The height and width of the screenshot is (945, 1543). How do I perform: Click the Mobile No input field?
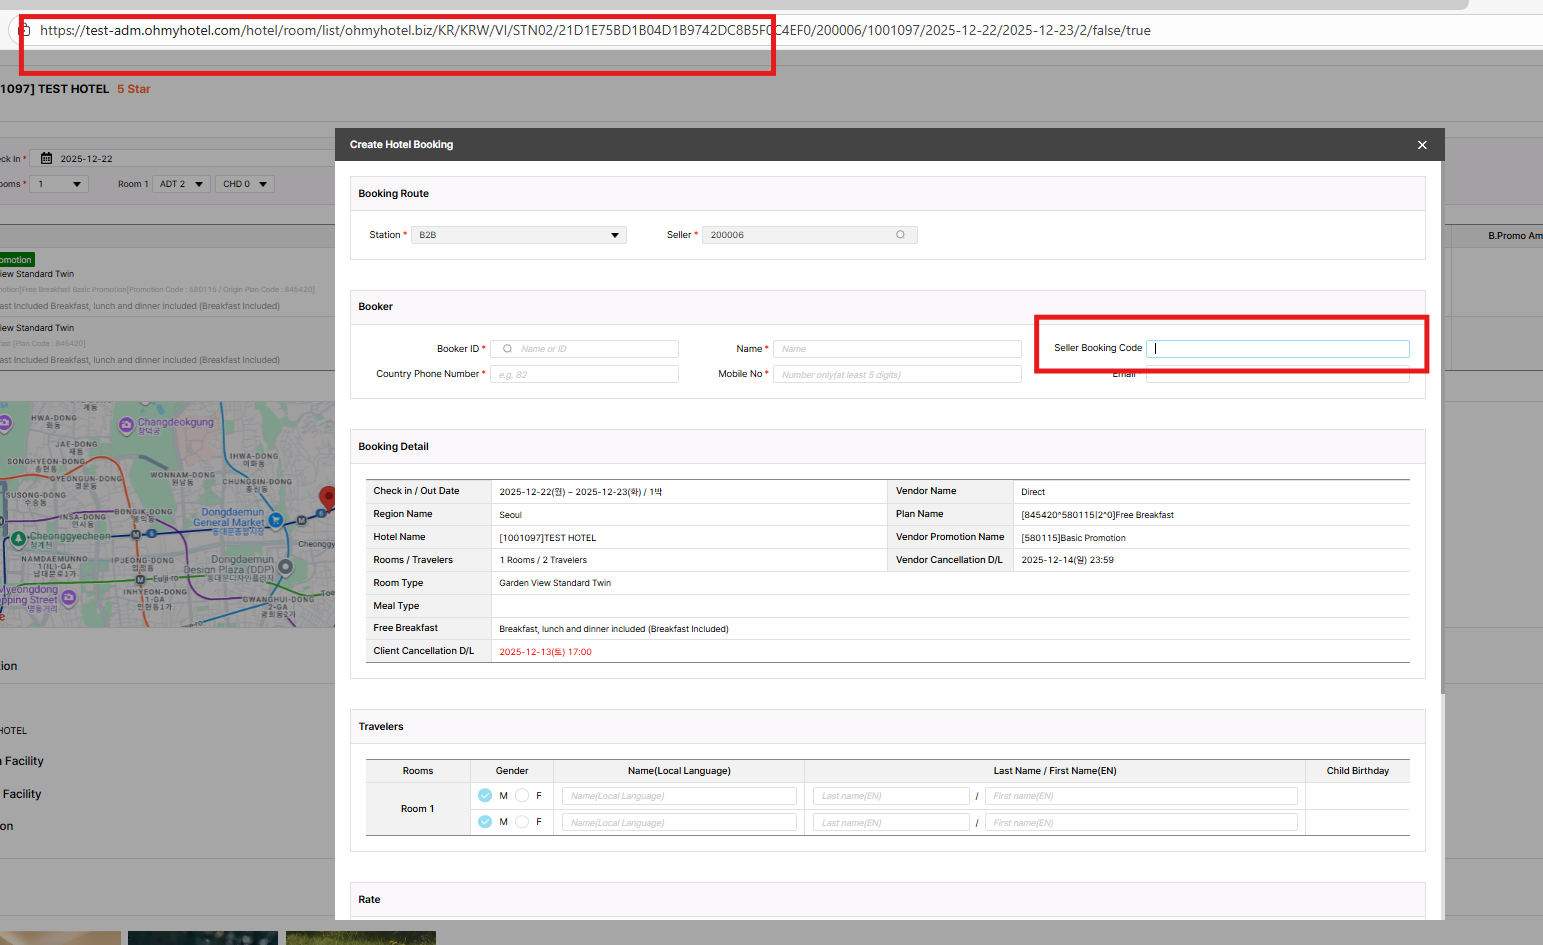click(x=896, y=374)
